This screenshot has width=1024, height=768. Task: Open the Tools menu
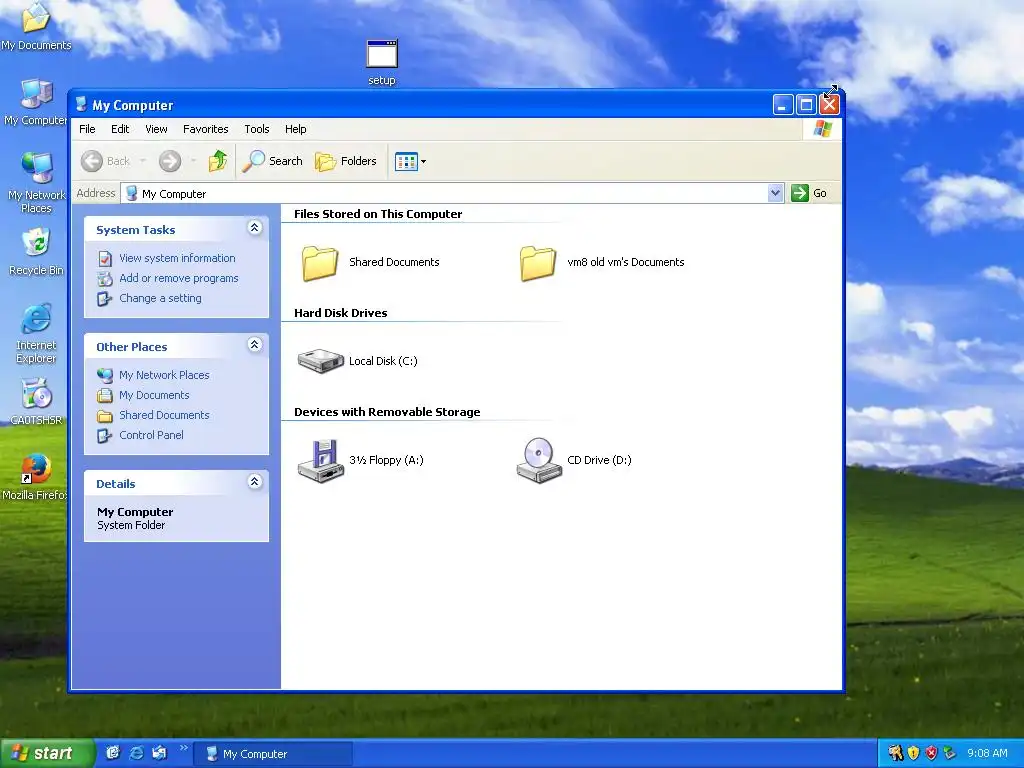coord(257,129)
